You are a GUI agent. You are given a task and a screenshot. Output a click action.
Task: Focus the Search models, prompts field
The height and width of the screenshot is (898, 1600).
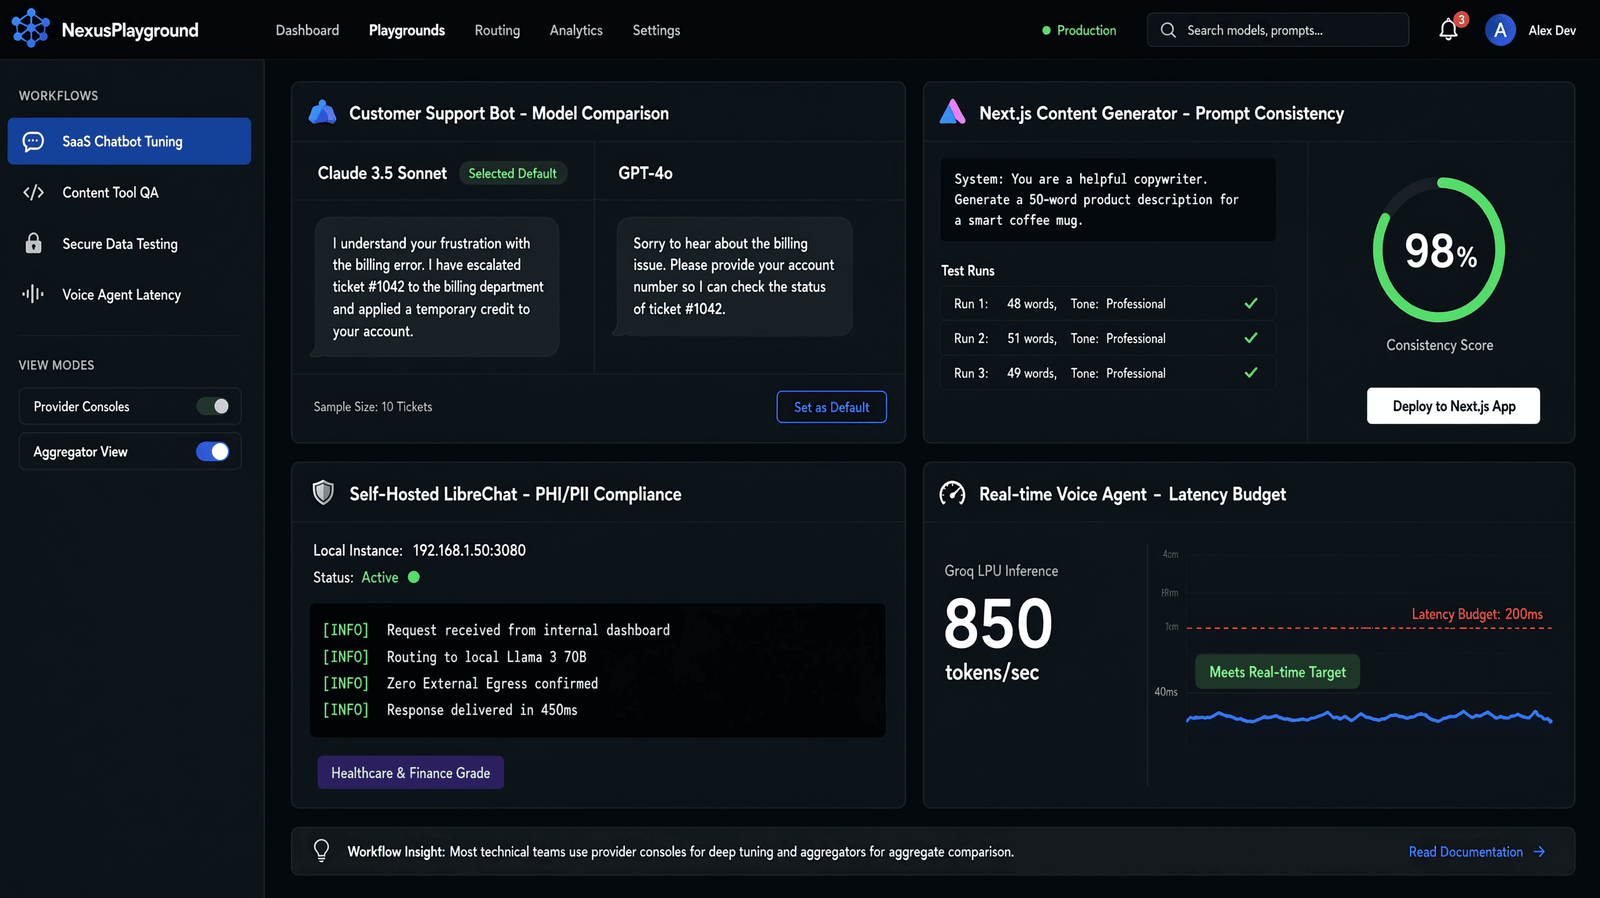coord(1277,30)
